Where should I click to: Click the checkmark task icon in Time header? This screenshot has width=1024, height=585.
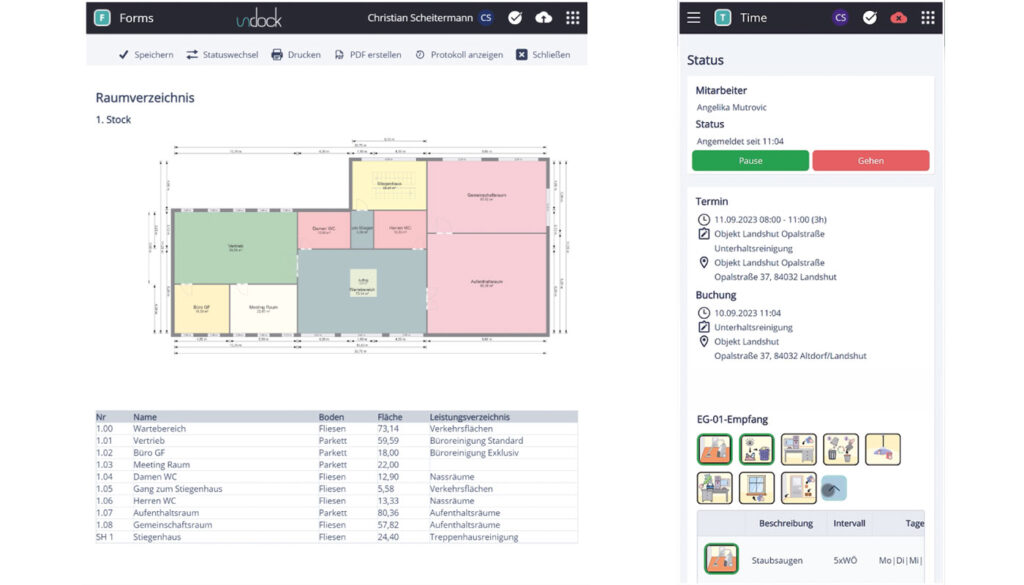[870, 17]
